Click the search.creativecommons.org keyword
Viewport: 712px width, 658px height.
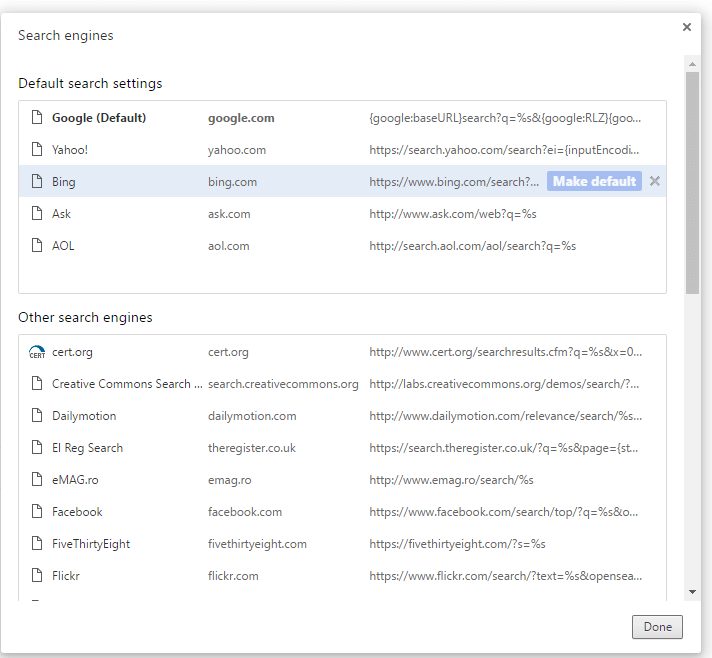[x=283, y=384]
